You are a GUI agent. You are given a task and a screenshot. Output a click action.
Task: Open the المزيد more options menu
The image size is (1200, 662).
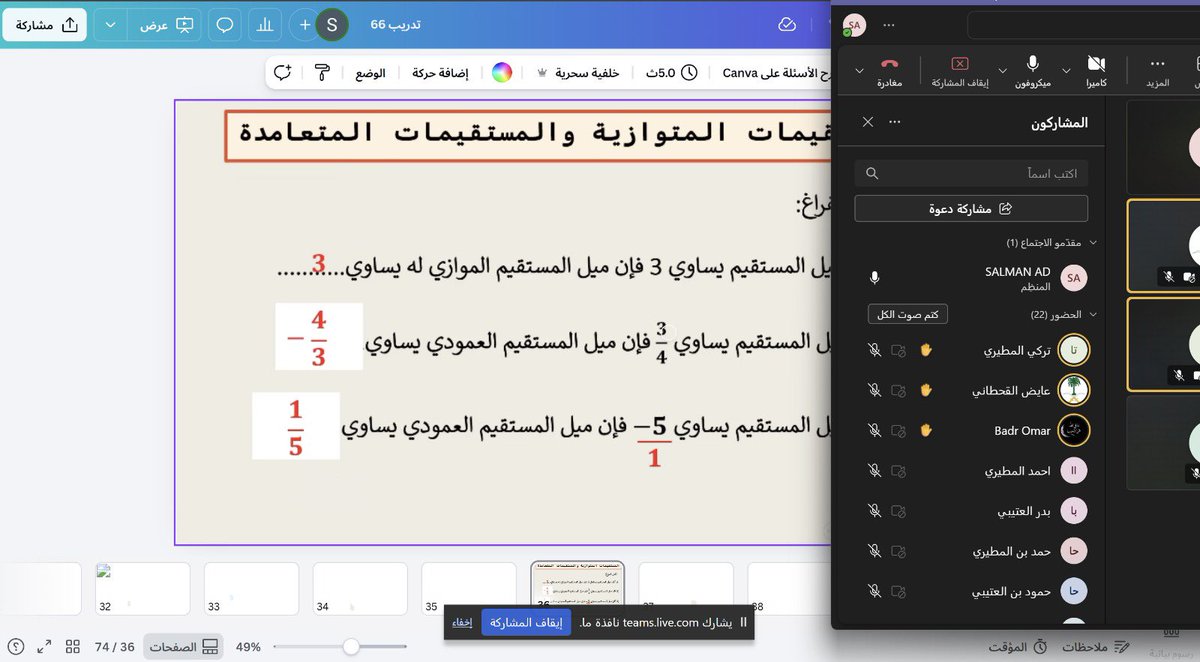click(1157, 62)
